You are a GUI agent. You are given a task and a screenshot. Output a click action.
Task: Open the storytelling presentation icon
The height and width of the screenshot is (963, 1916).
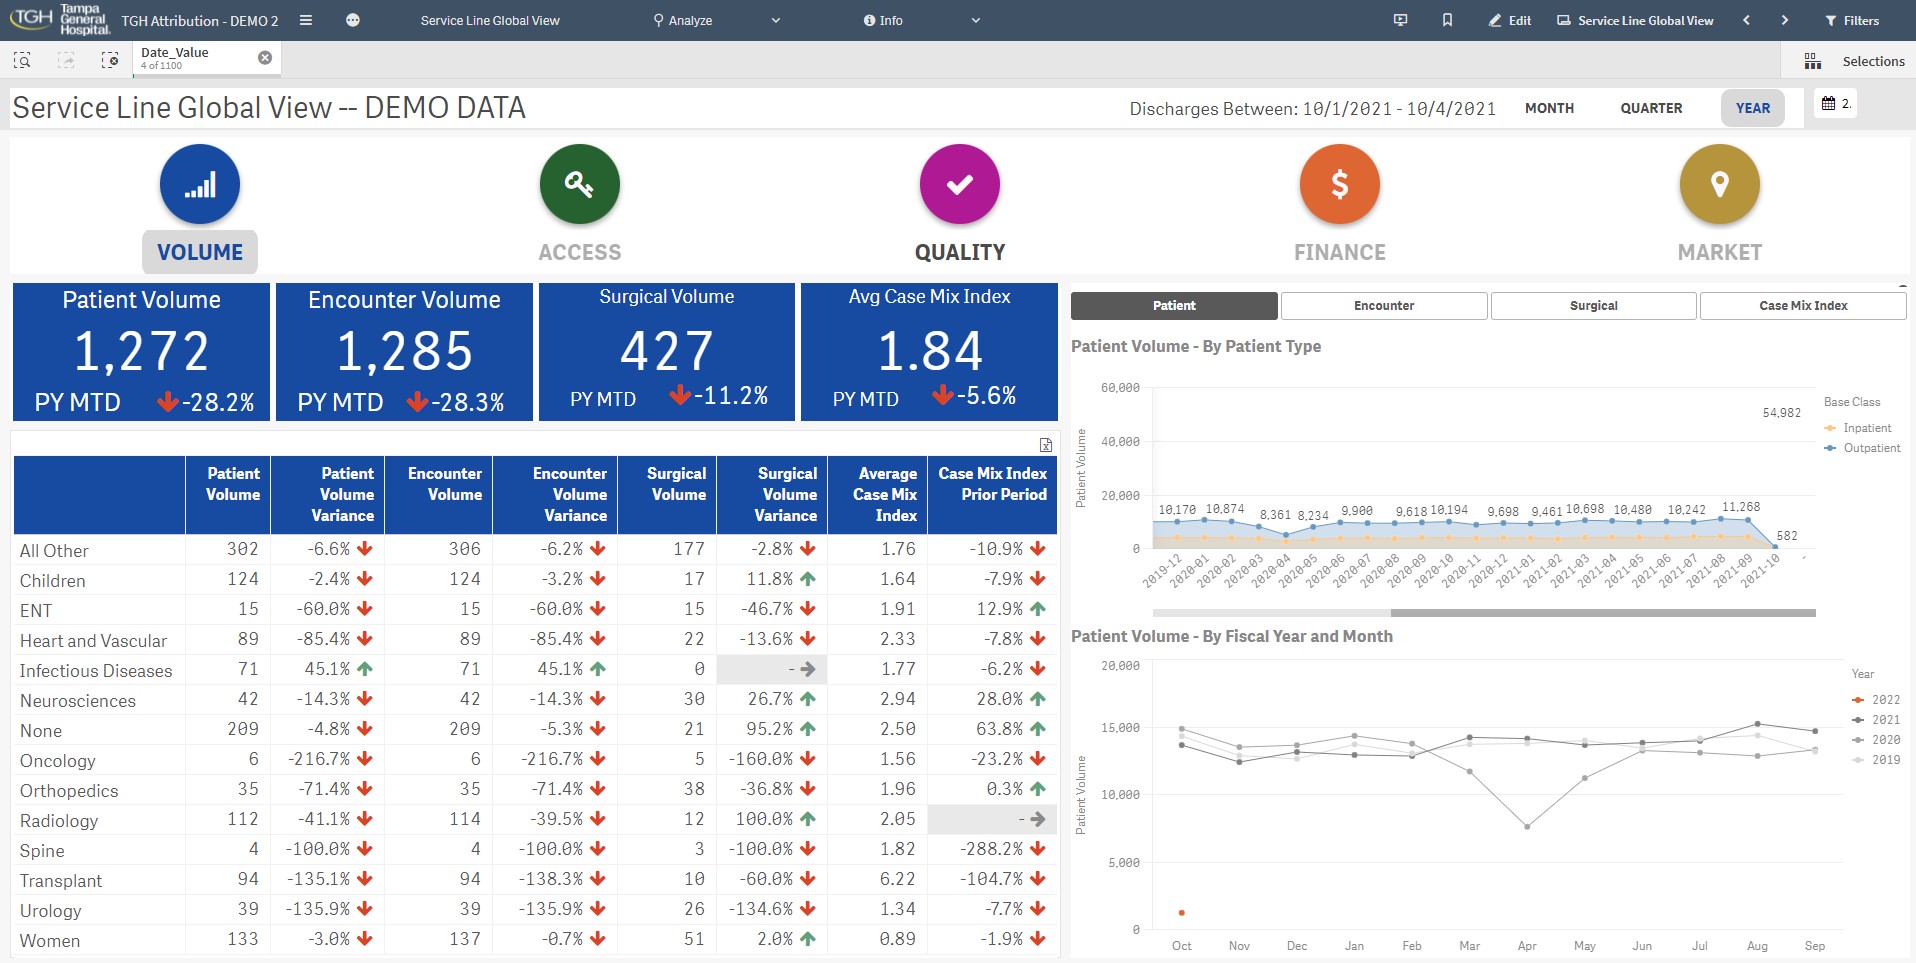tap(1401, 20)
